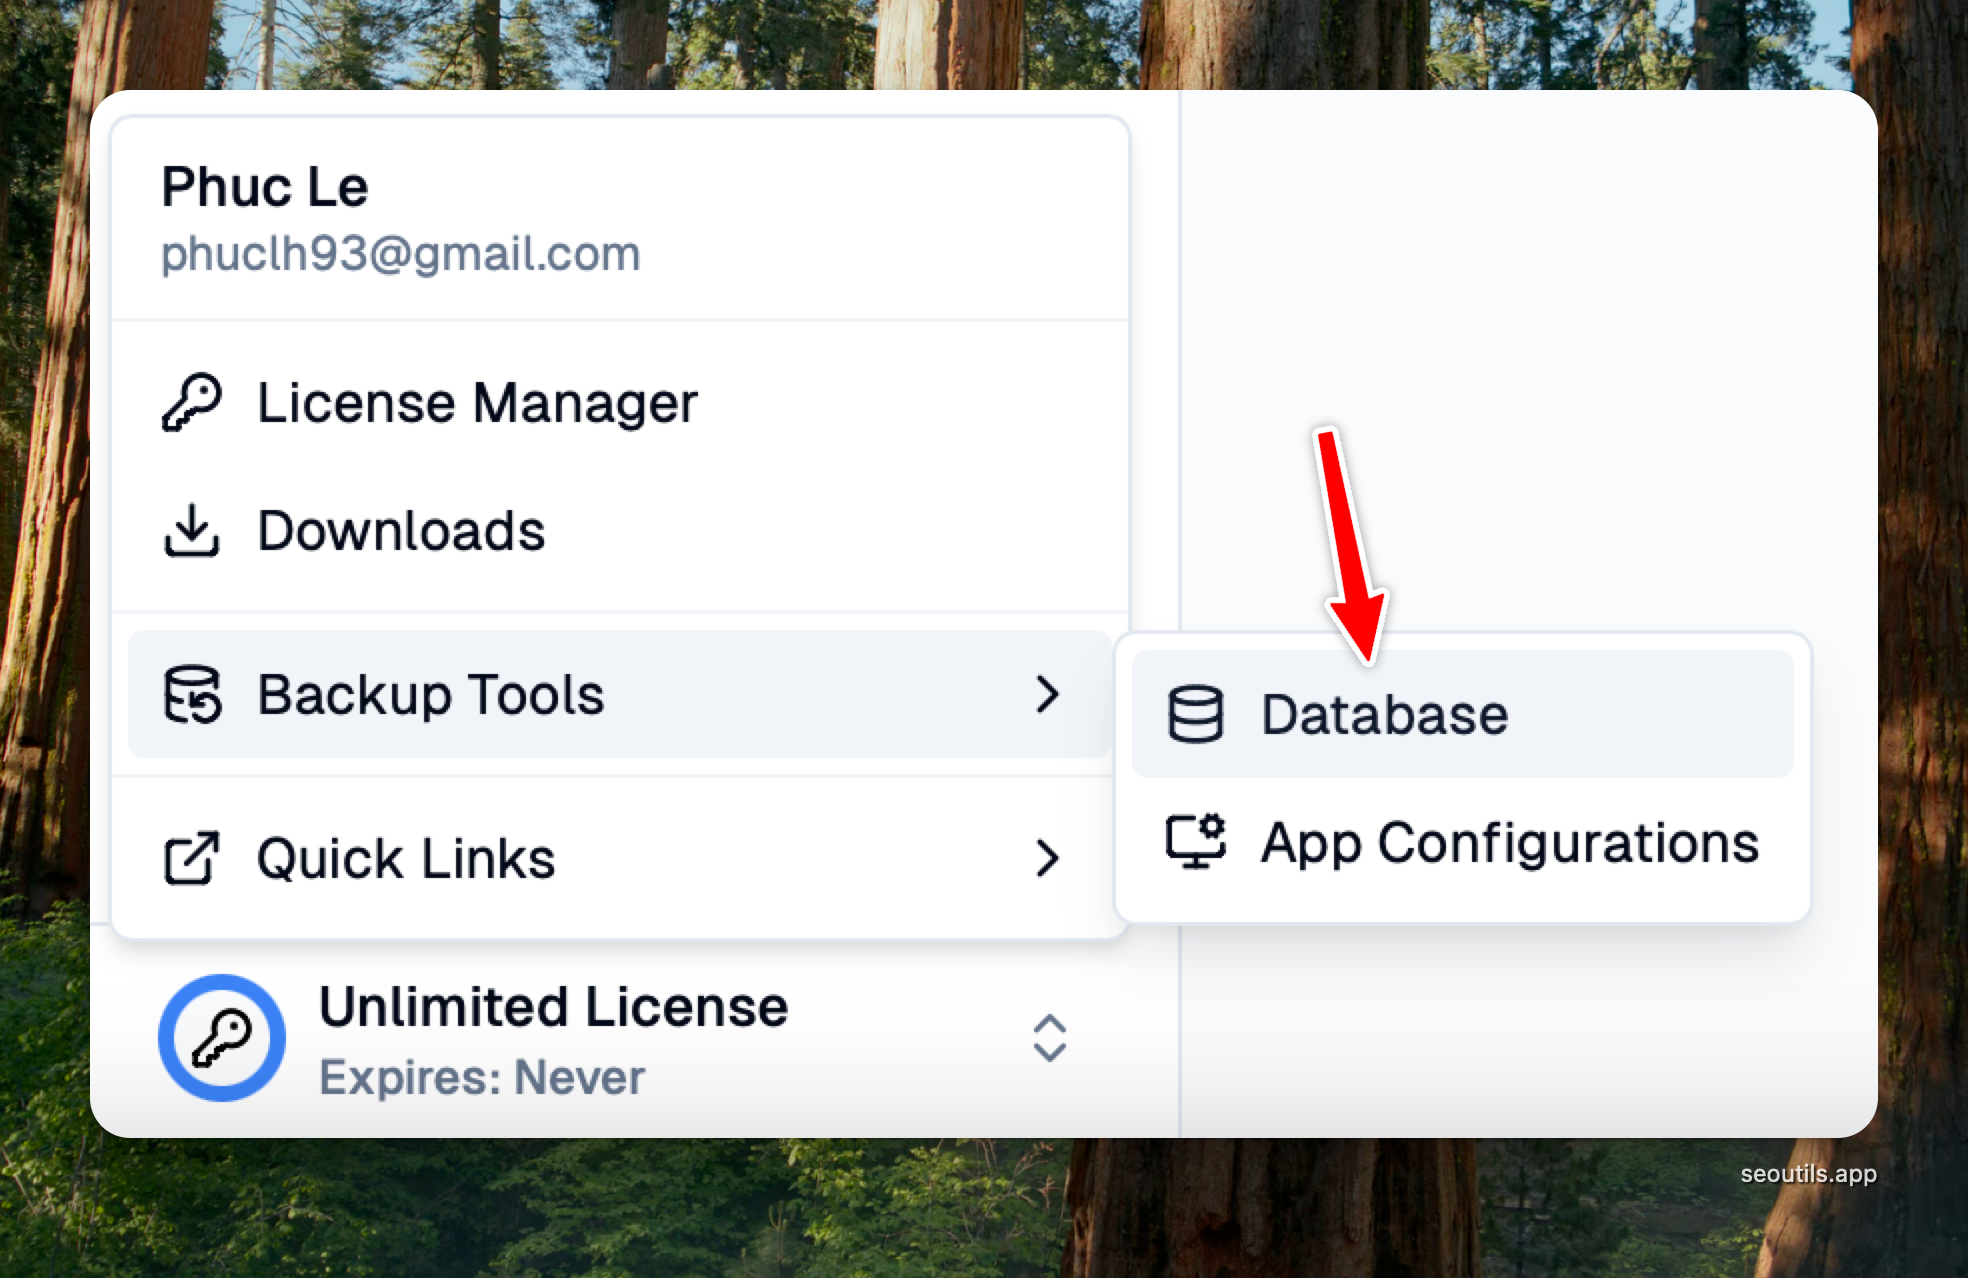Click the License Manager key icon

tap(191, 403)
